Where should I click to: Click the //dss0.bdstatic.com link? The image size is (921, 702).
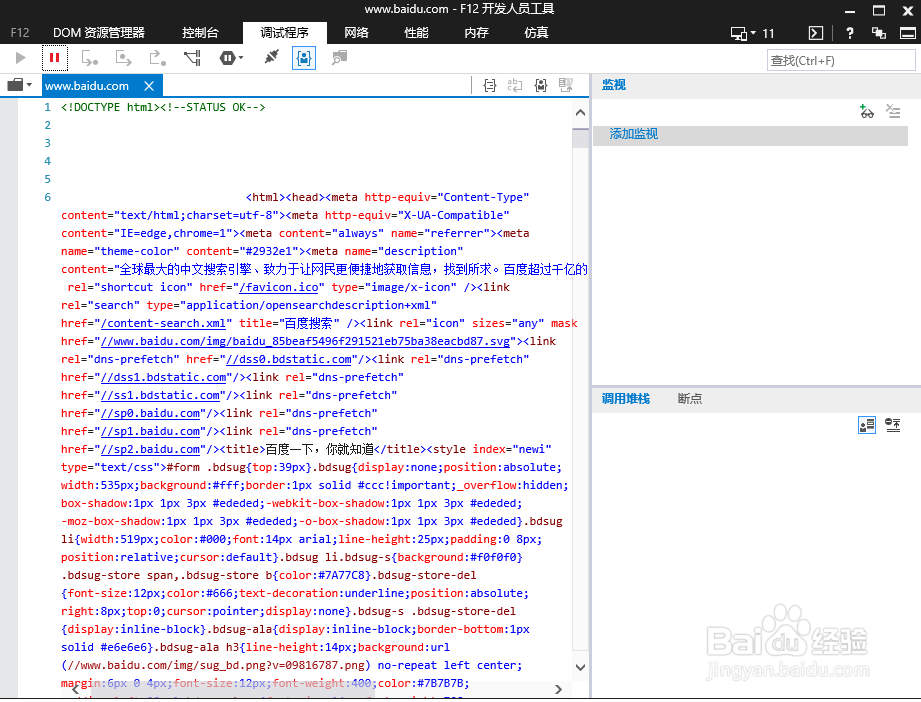289,360
